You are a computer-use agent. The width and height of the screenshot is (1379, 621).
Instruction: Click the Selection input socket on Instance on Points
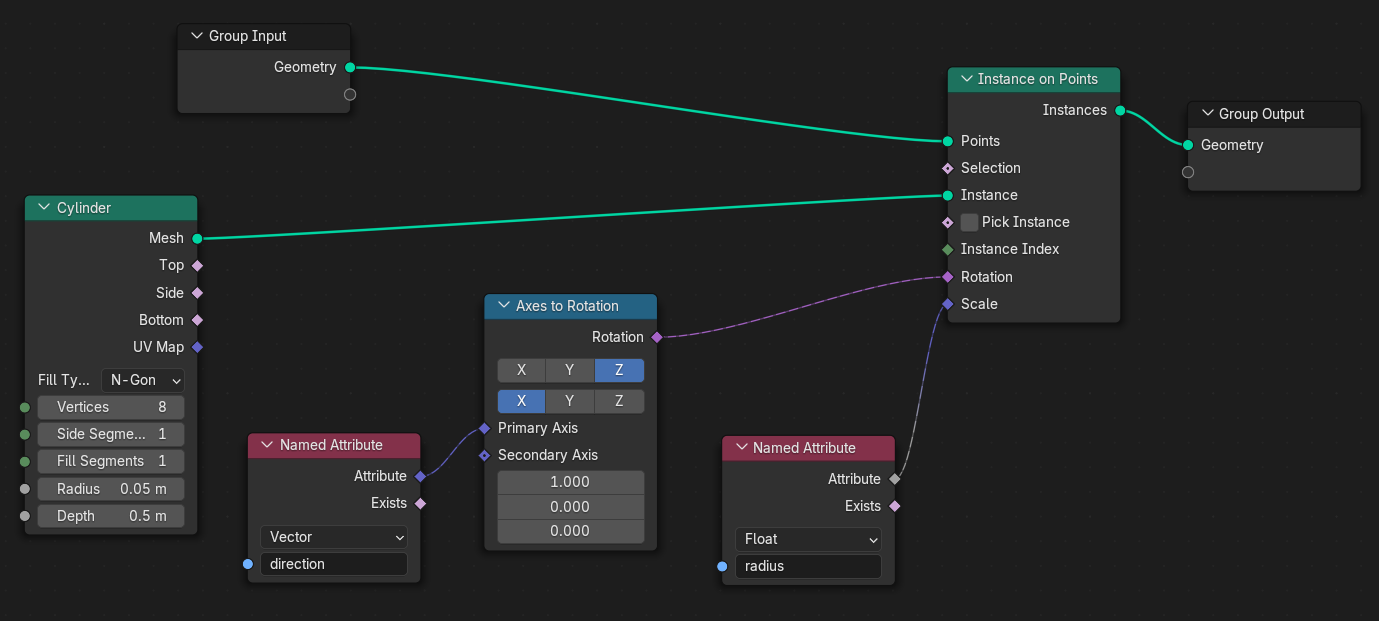[947, 168]
